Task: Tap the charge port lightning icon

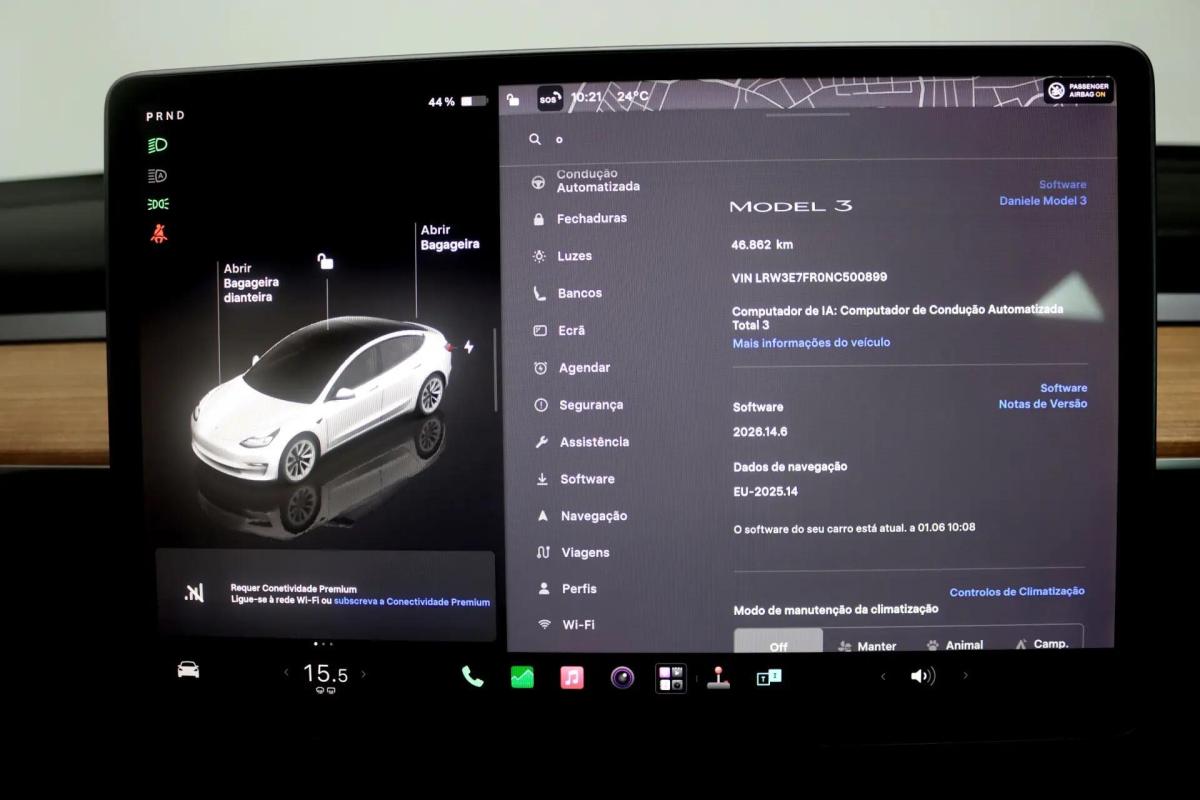Action: (x=469, y=347)
